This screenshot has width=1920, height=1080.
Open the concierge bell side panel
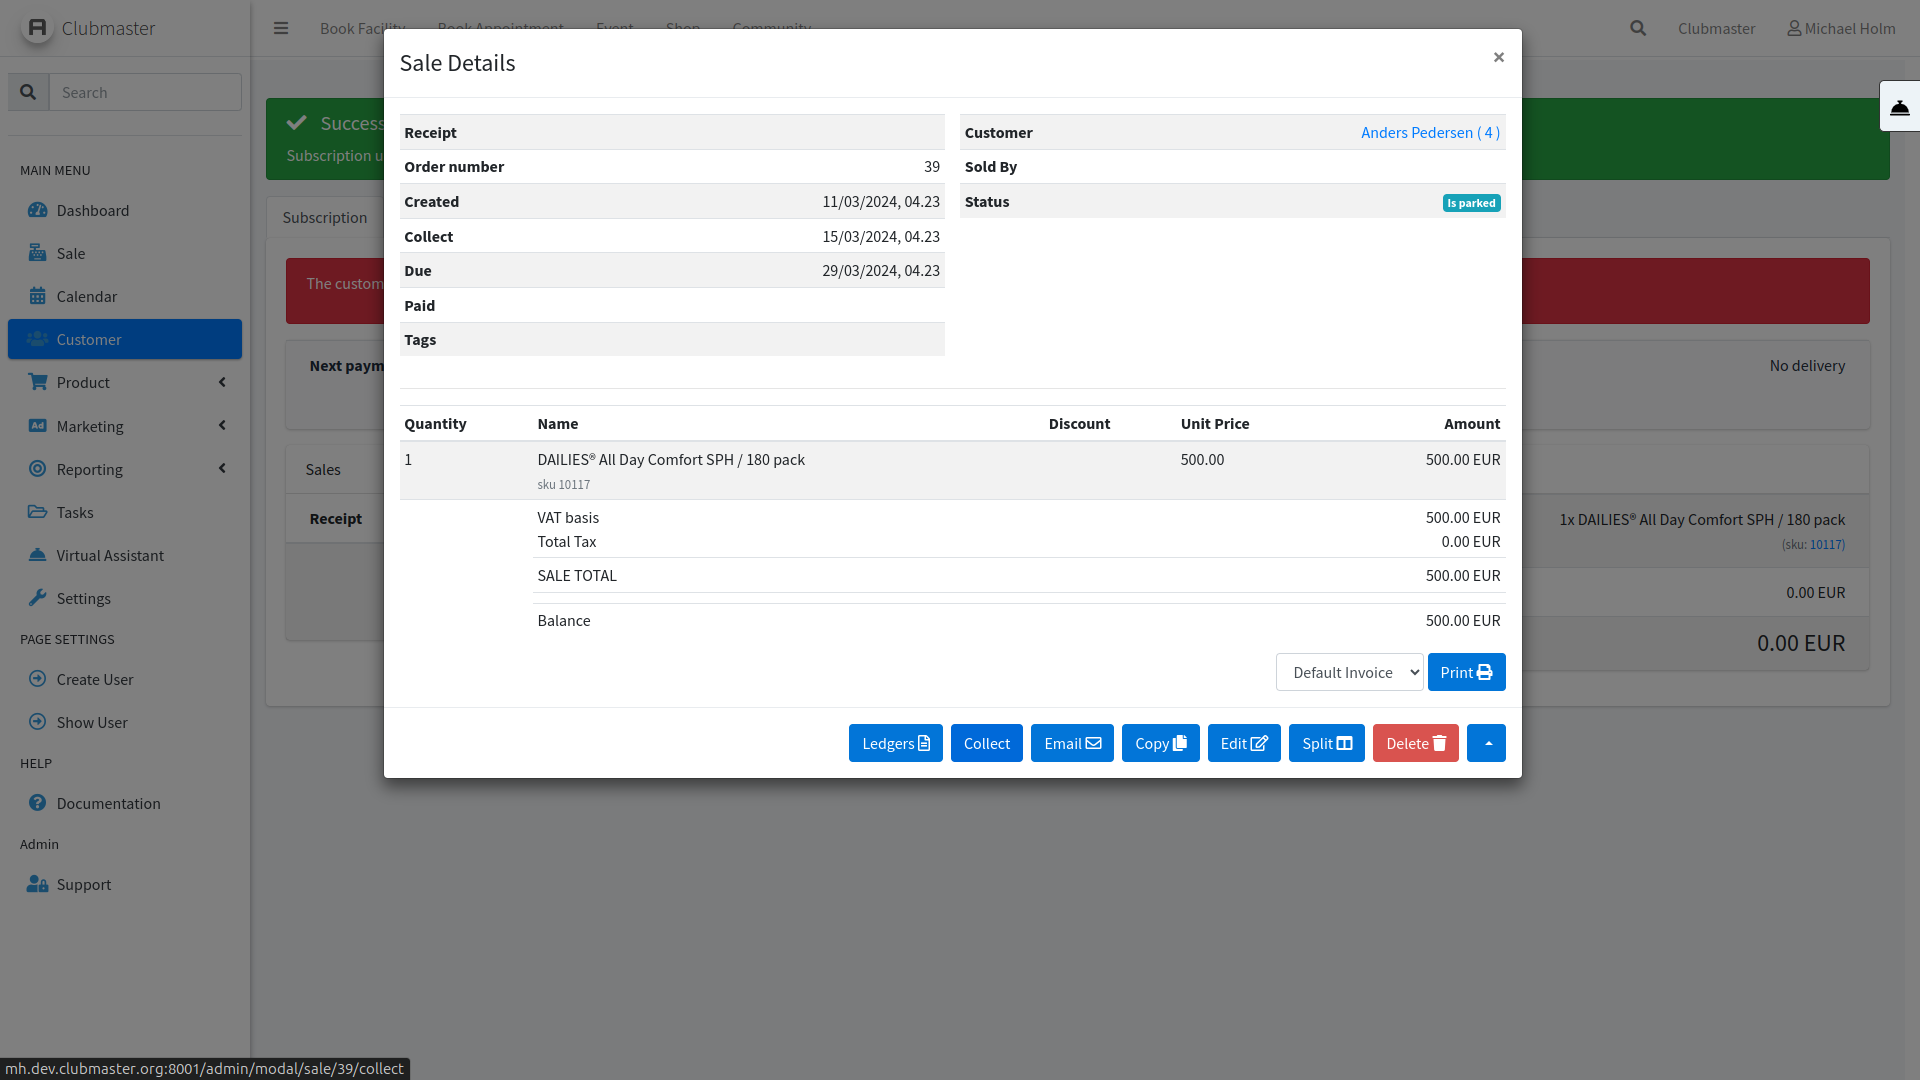(x=1899, y=107)
